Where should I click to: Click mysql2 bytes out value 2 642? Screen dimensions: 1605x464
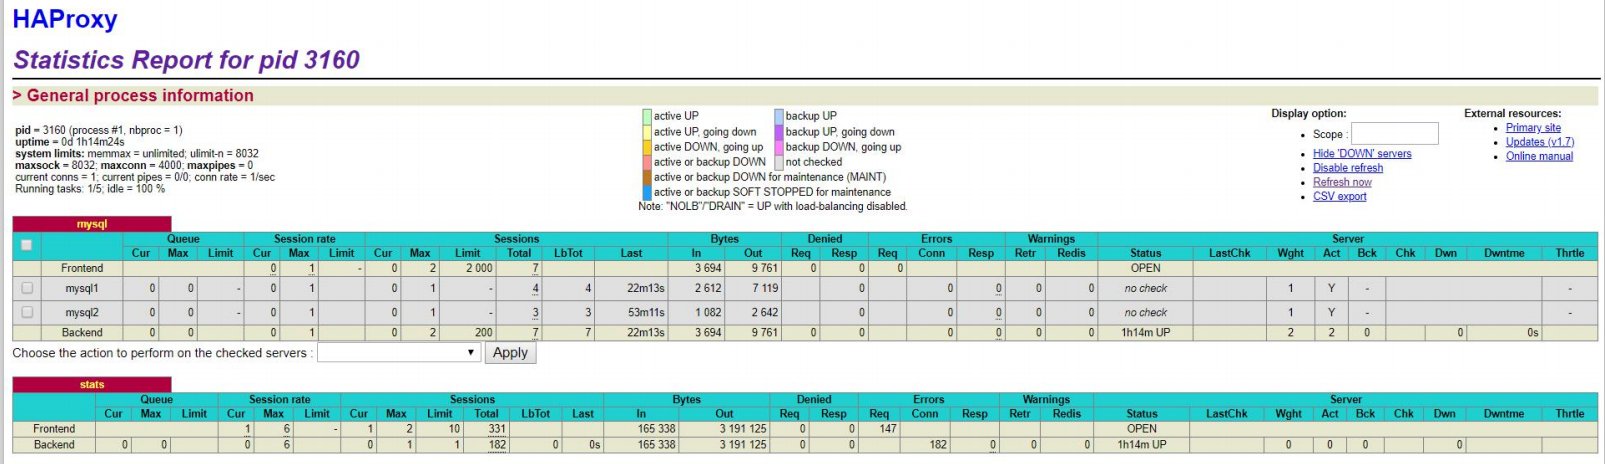(765, 312)
